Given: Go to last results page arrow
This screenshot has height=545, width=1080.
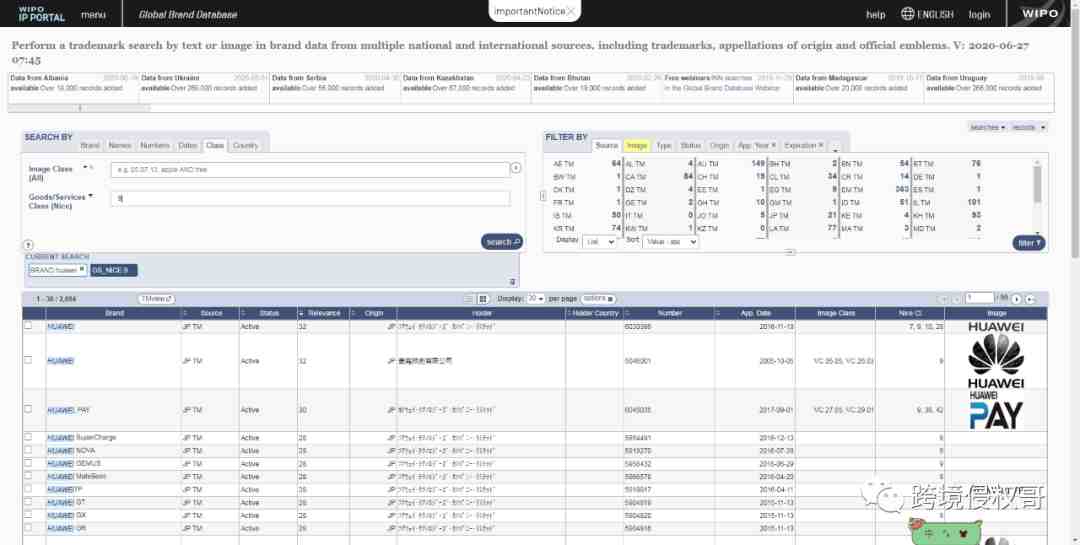Looking at the screenshot, I should tap(1030, 299).
